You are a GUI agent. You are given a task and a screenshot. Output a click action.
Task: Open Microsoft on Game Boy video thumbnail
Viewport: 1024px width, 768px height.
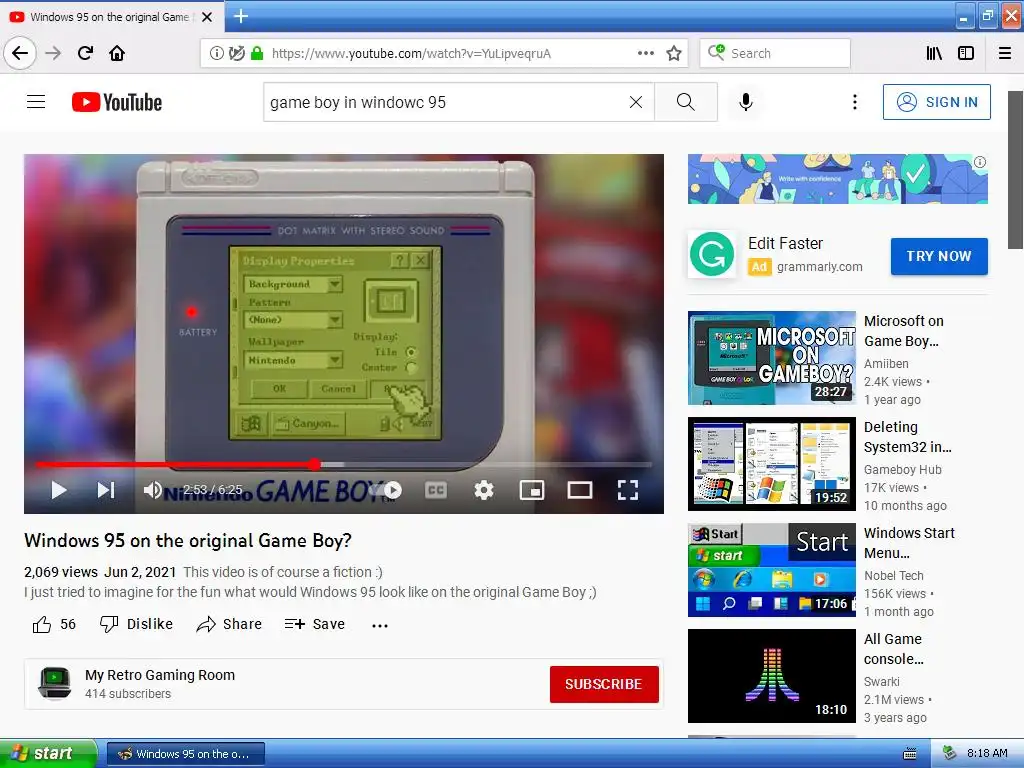point(771,358)
